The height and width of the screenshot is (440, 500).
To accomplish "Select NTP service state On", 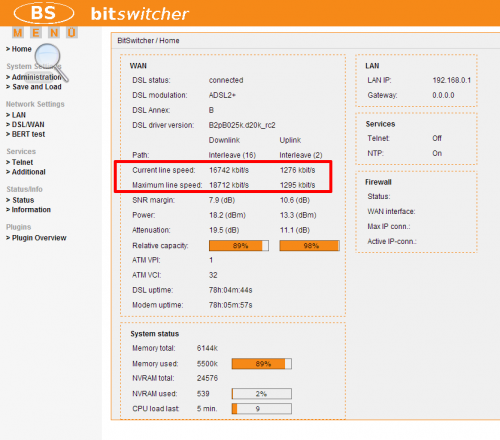I will click(x=437, y=153).
